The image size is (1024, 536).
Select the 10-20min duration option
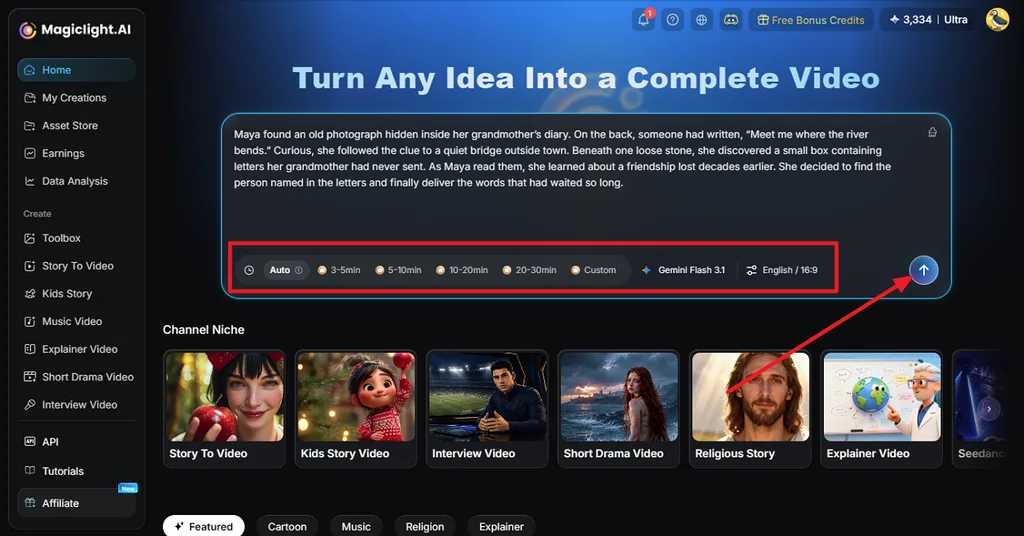point(462,270)
